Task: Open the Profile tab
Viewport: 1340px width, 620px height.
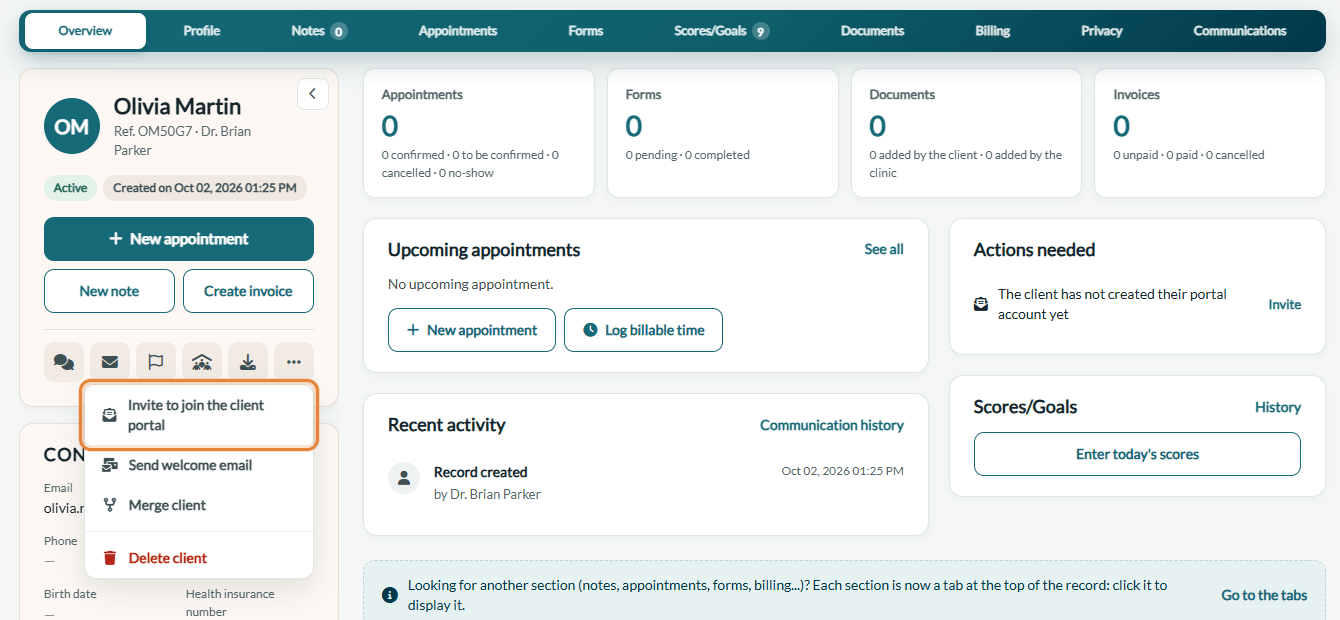Action: (x=202, y=31)
